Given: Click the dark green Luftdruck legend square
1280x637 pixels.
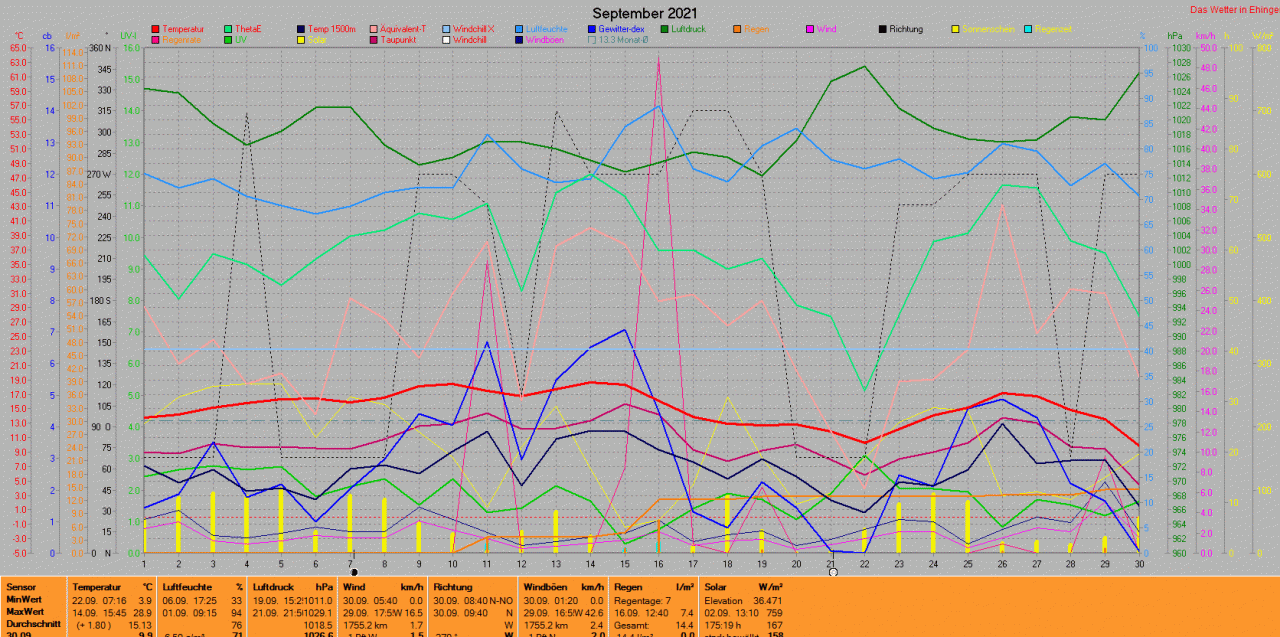Looking at the screenshot, I should tap(663, 29).
